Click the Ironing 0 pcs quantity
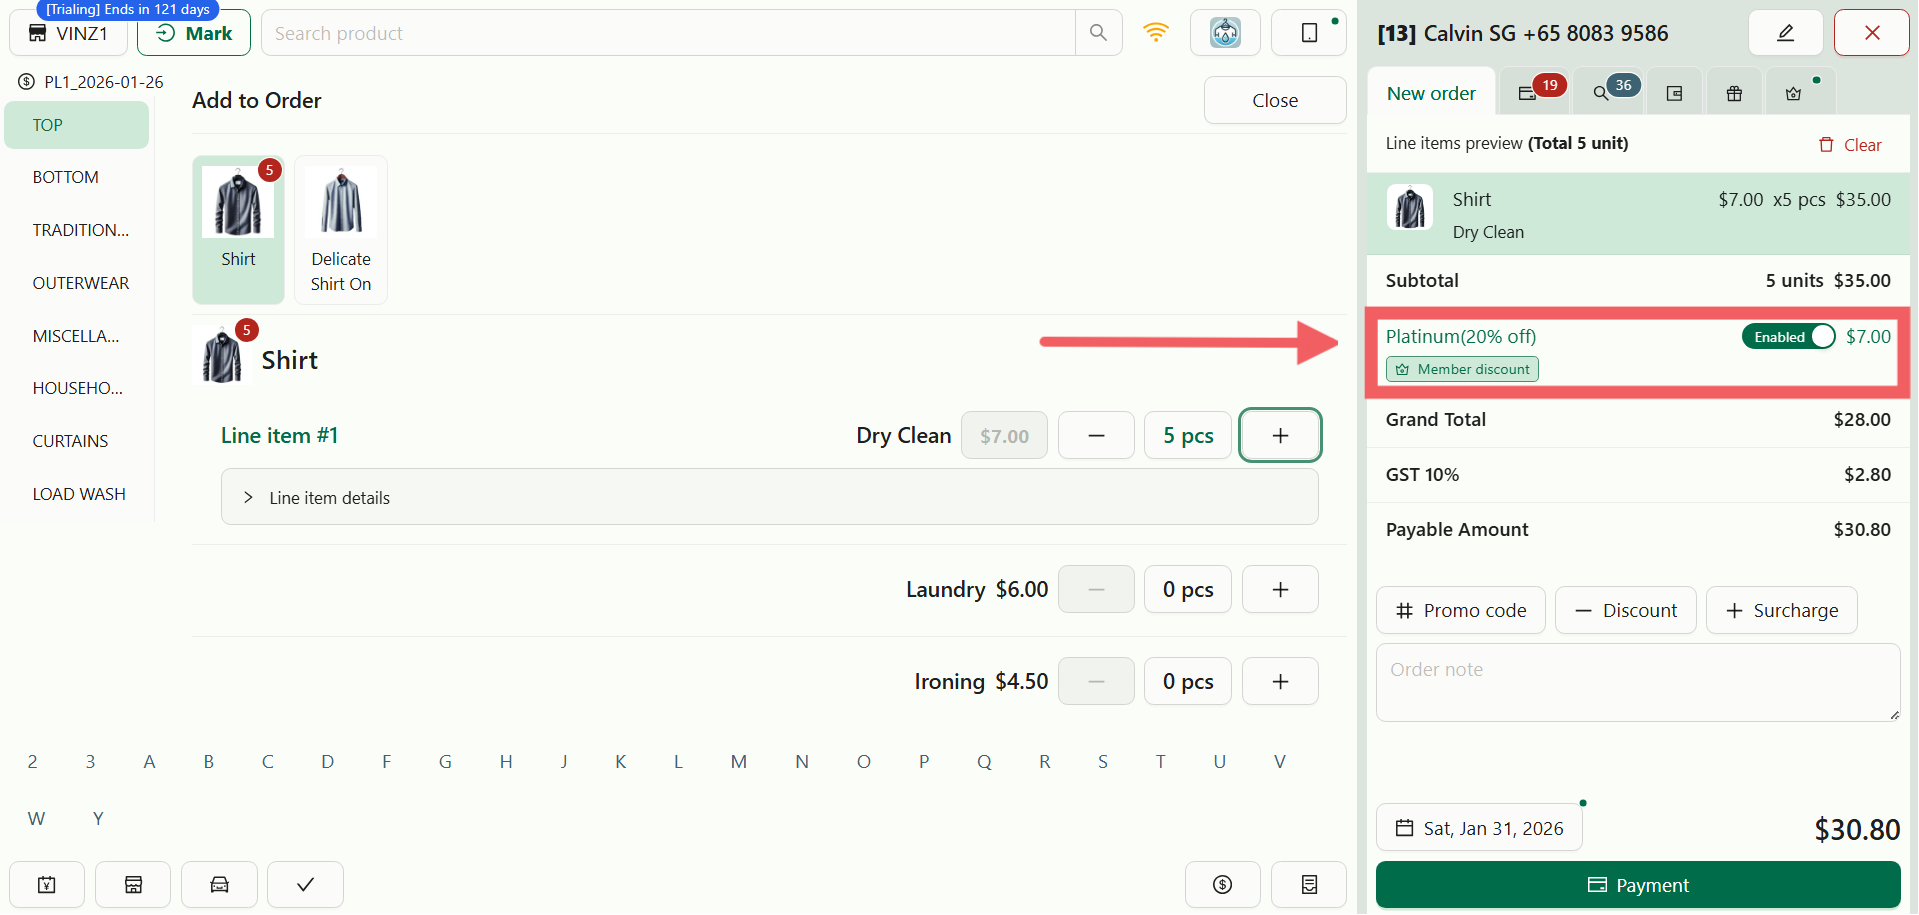Image resolution: width=1919 pixels, height=915 pixels. (x=1188, y=681)
